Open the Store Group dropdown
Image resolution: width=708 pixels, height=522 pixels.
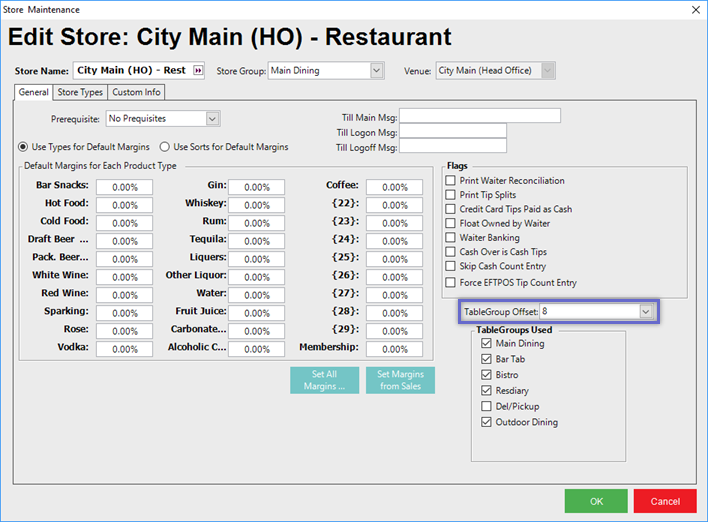377,70
